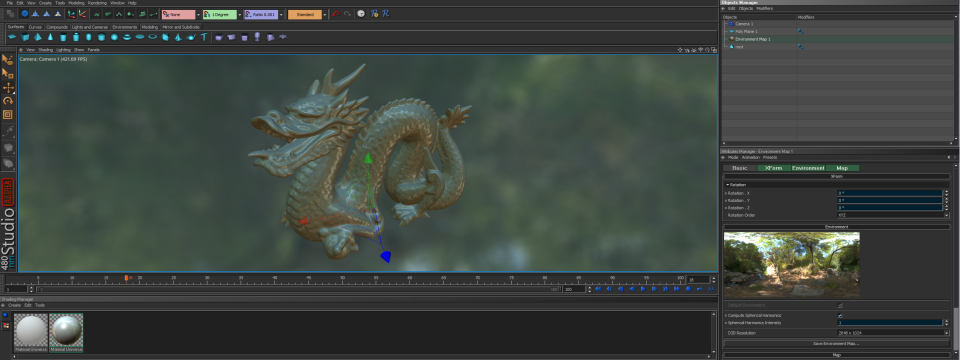Viewport: 960px width, 360px height.
Task: Click the modifier icon beside root
Action: pyautogui.click(x=801, y=47)
